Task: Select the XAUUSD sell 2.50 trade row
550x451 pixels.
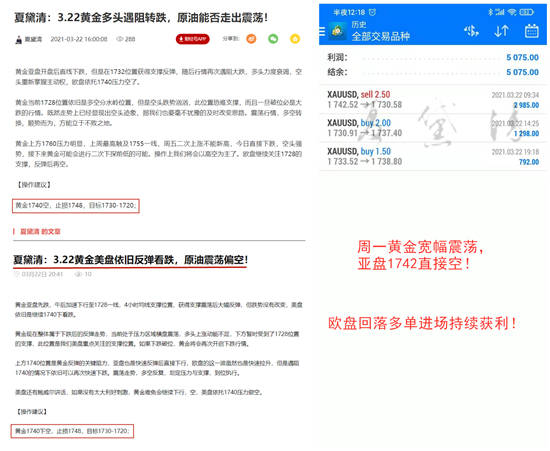Action: [433, 100]
